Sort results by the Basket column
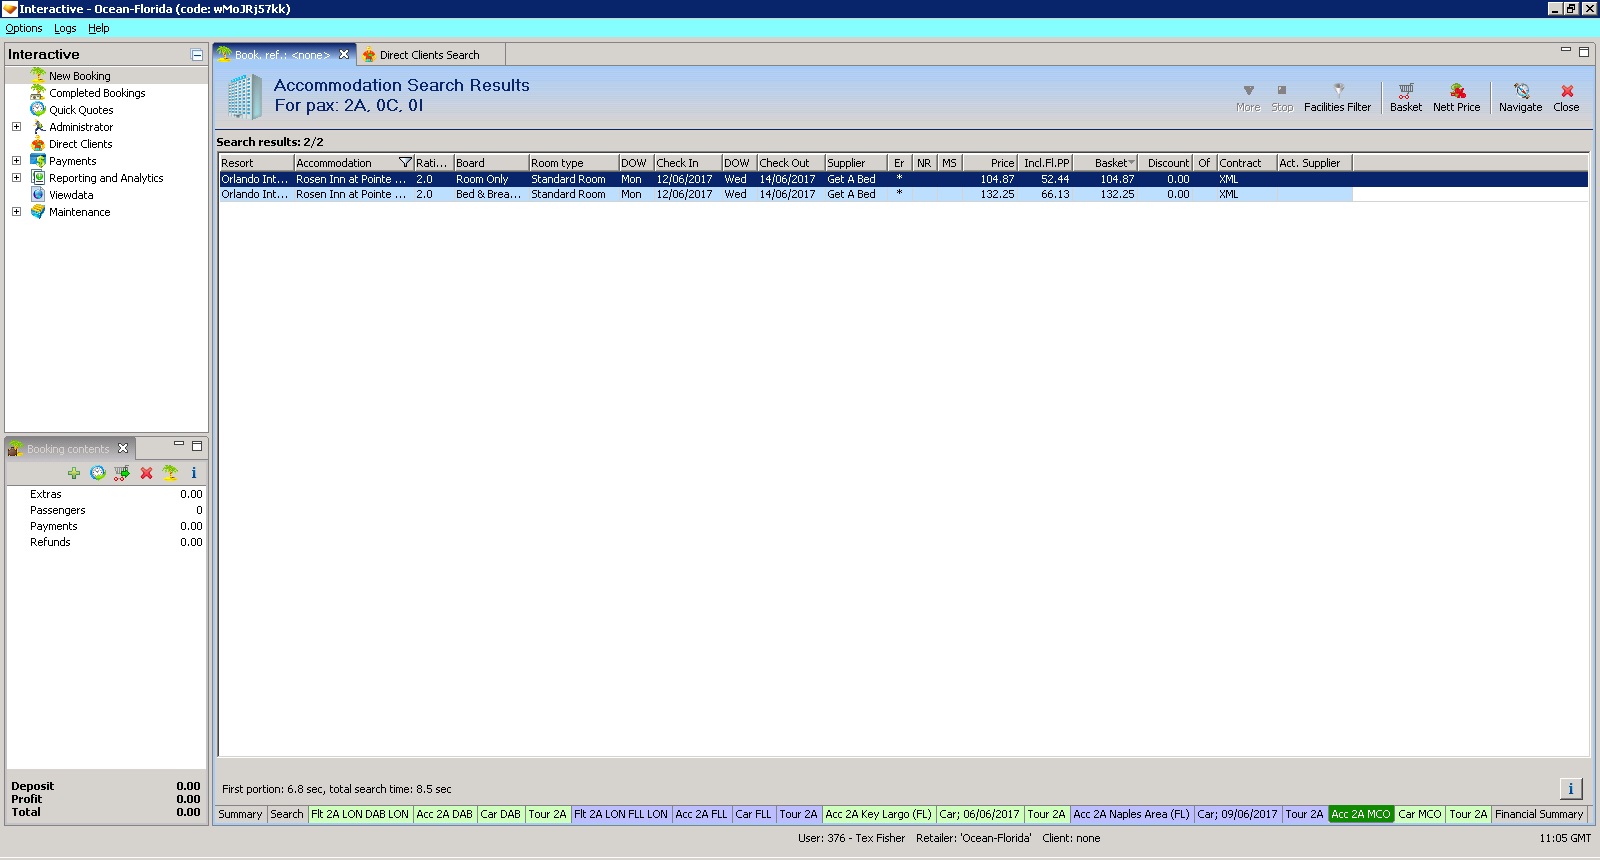The width and height of the screenshot is (1600, 860). click(1107, 163)
